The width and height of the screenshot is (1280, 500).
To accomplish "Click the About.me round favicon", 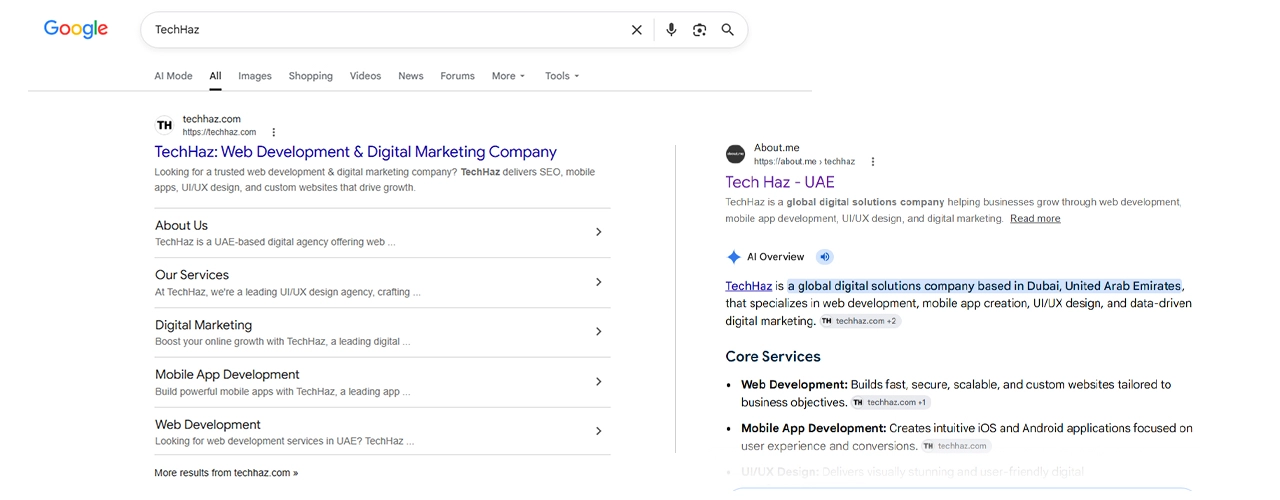I will pos(735,154).
